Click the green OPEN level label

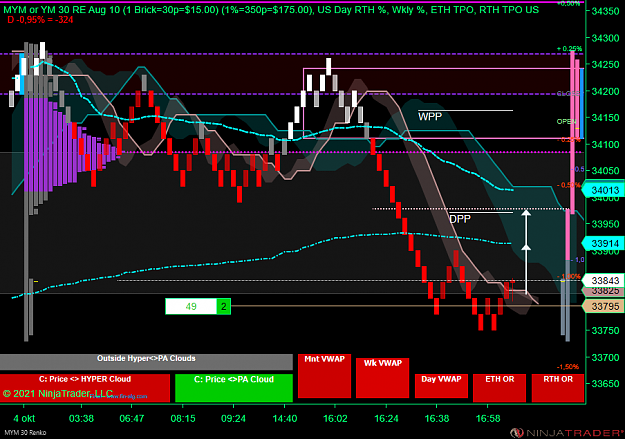pos(566,121)
